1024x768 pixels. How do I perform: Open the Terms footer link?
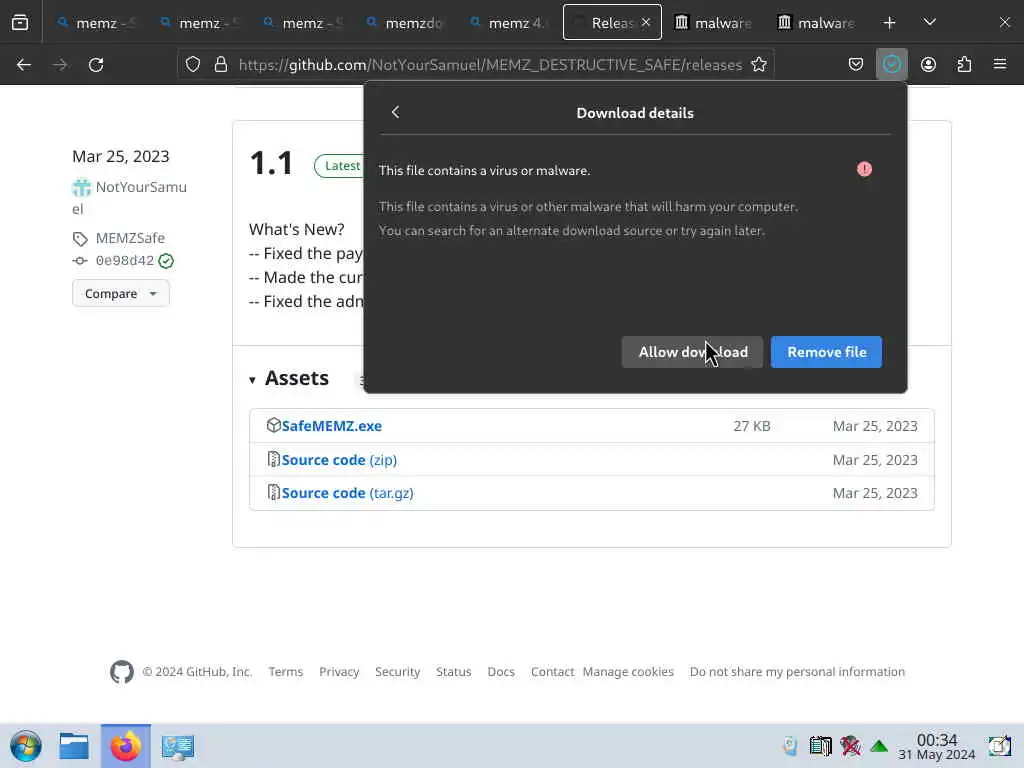(x=286, y=671)
